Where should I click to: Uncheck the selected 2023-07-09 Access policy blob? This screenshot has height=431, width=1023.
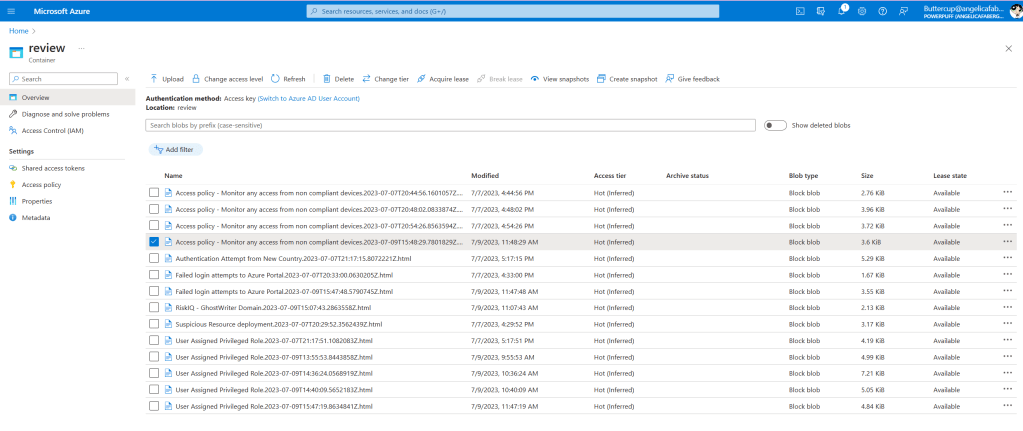pyautogui.click(x=153, y=241)
